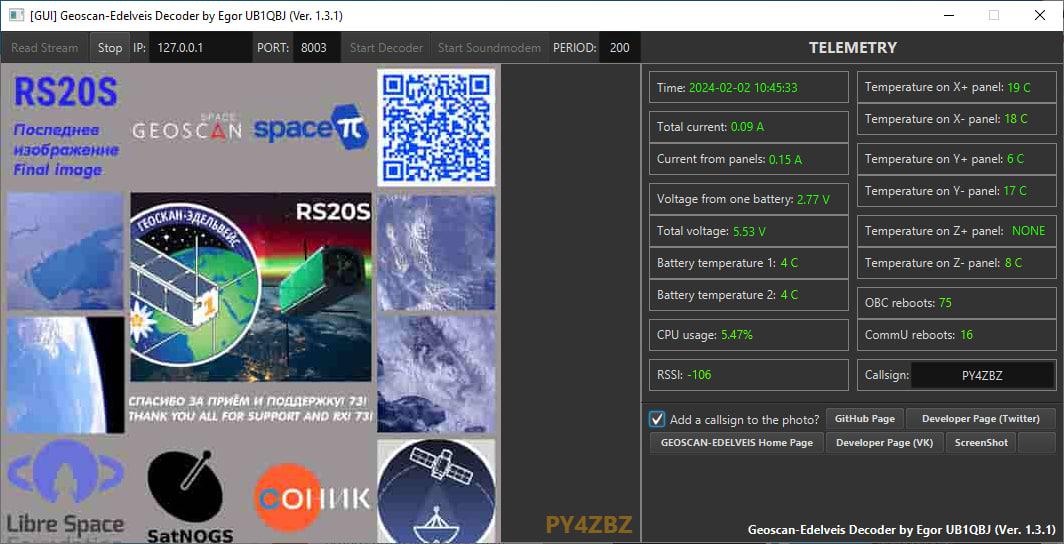Click the Earth horizon photo with black space
This screenshot has height=544, width=1064.
(x=65, y=375)
